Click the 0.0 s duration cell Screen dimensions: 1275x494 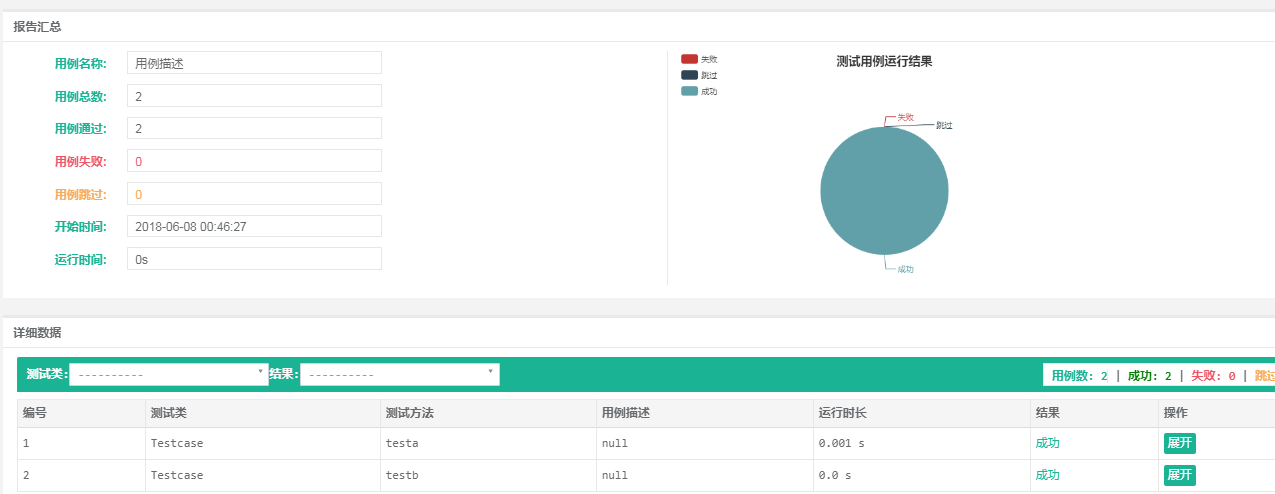click(921, 475)
